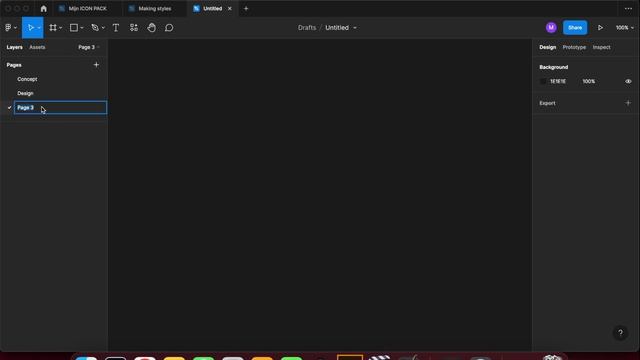This screenshot has width=640, height=360.
Task: Select the Hand tool
Action: [x=151, y=28]
